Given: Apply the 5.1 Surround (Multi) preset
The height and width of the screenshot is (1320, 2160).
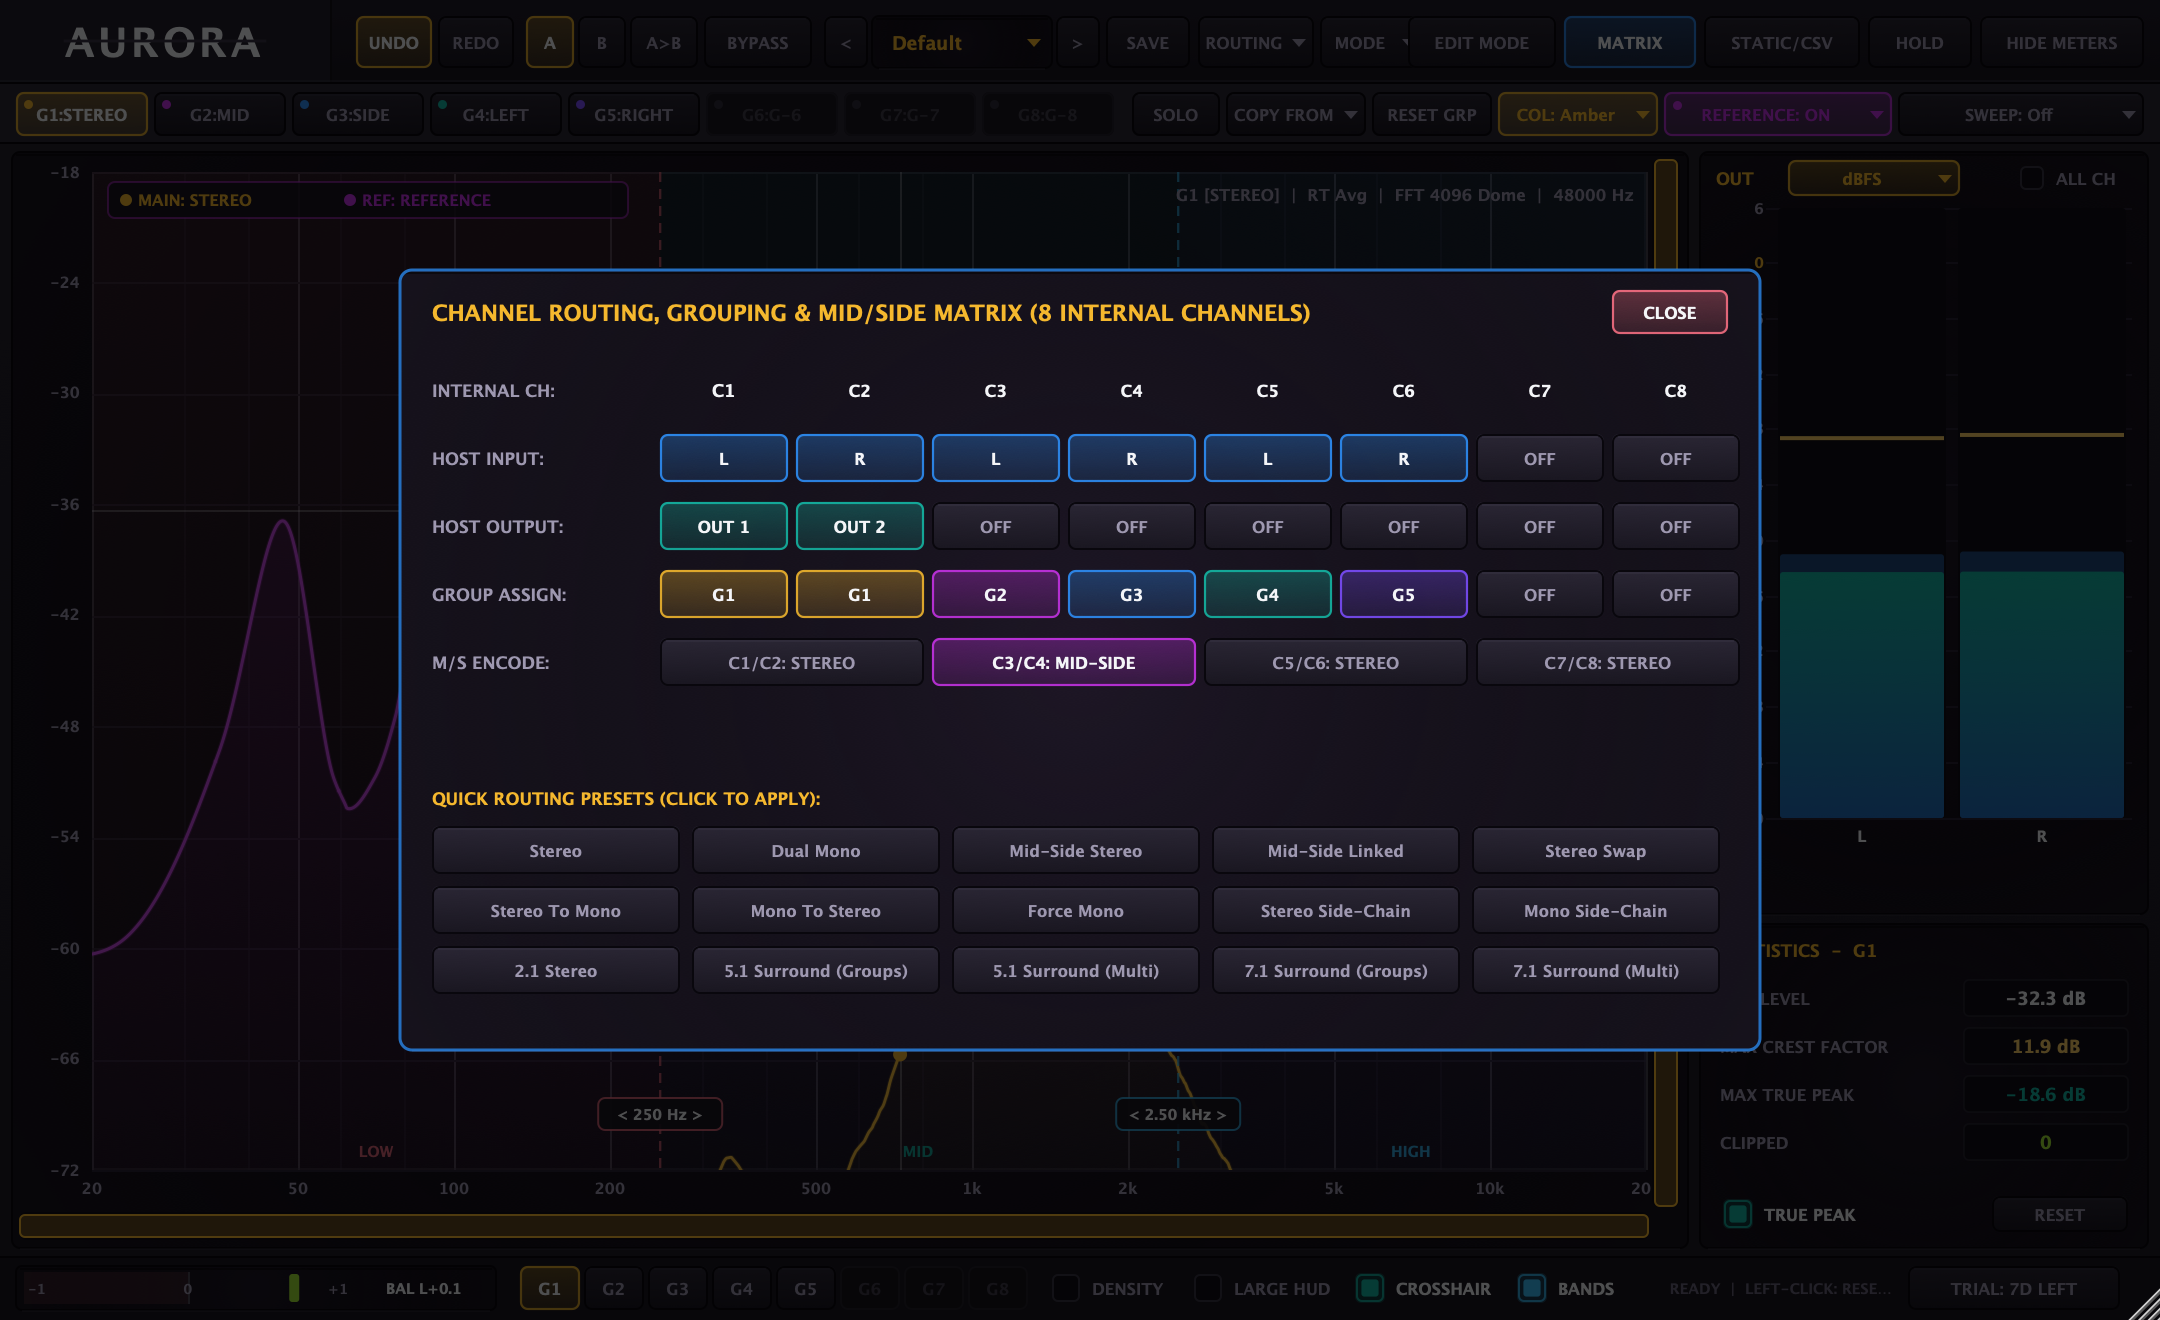Looking at the screenshot, I should [x=1075, y=971].
